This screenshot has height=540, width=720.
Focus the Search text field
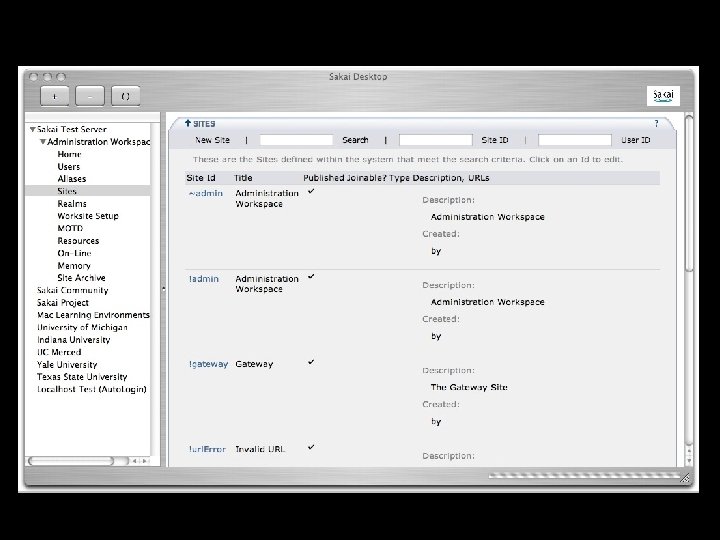296,140
